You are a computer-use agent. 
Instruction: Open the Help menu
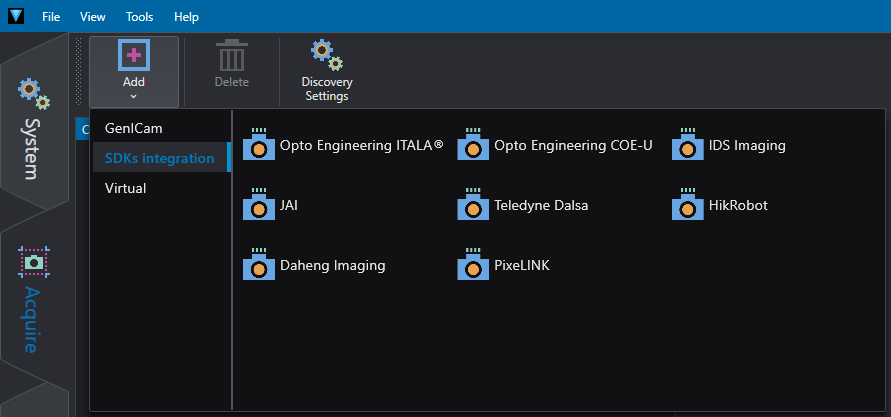(186, 16)
